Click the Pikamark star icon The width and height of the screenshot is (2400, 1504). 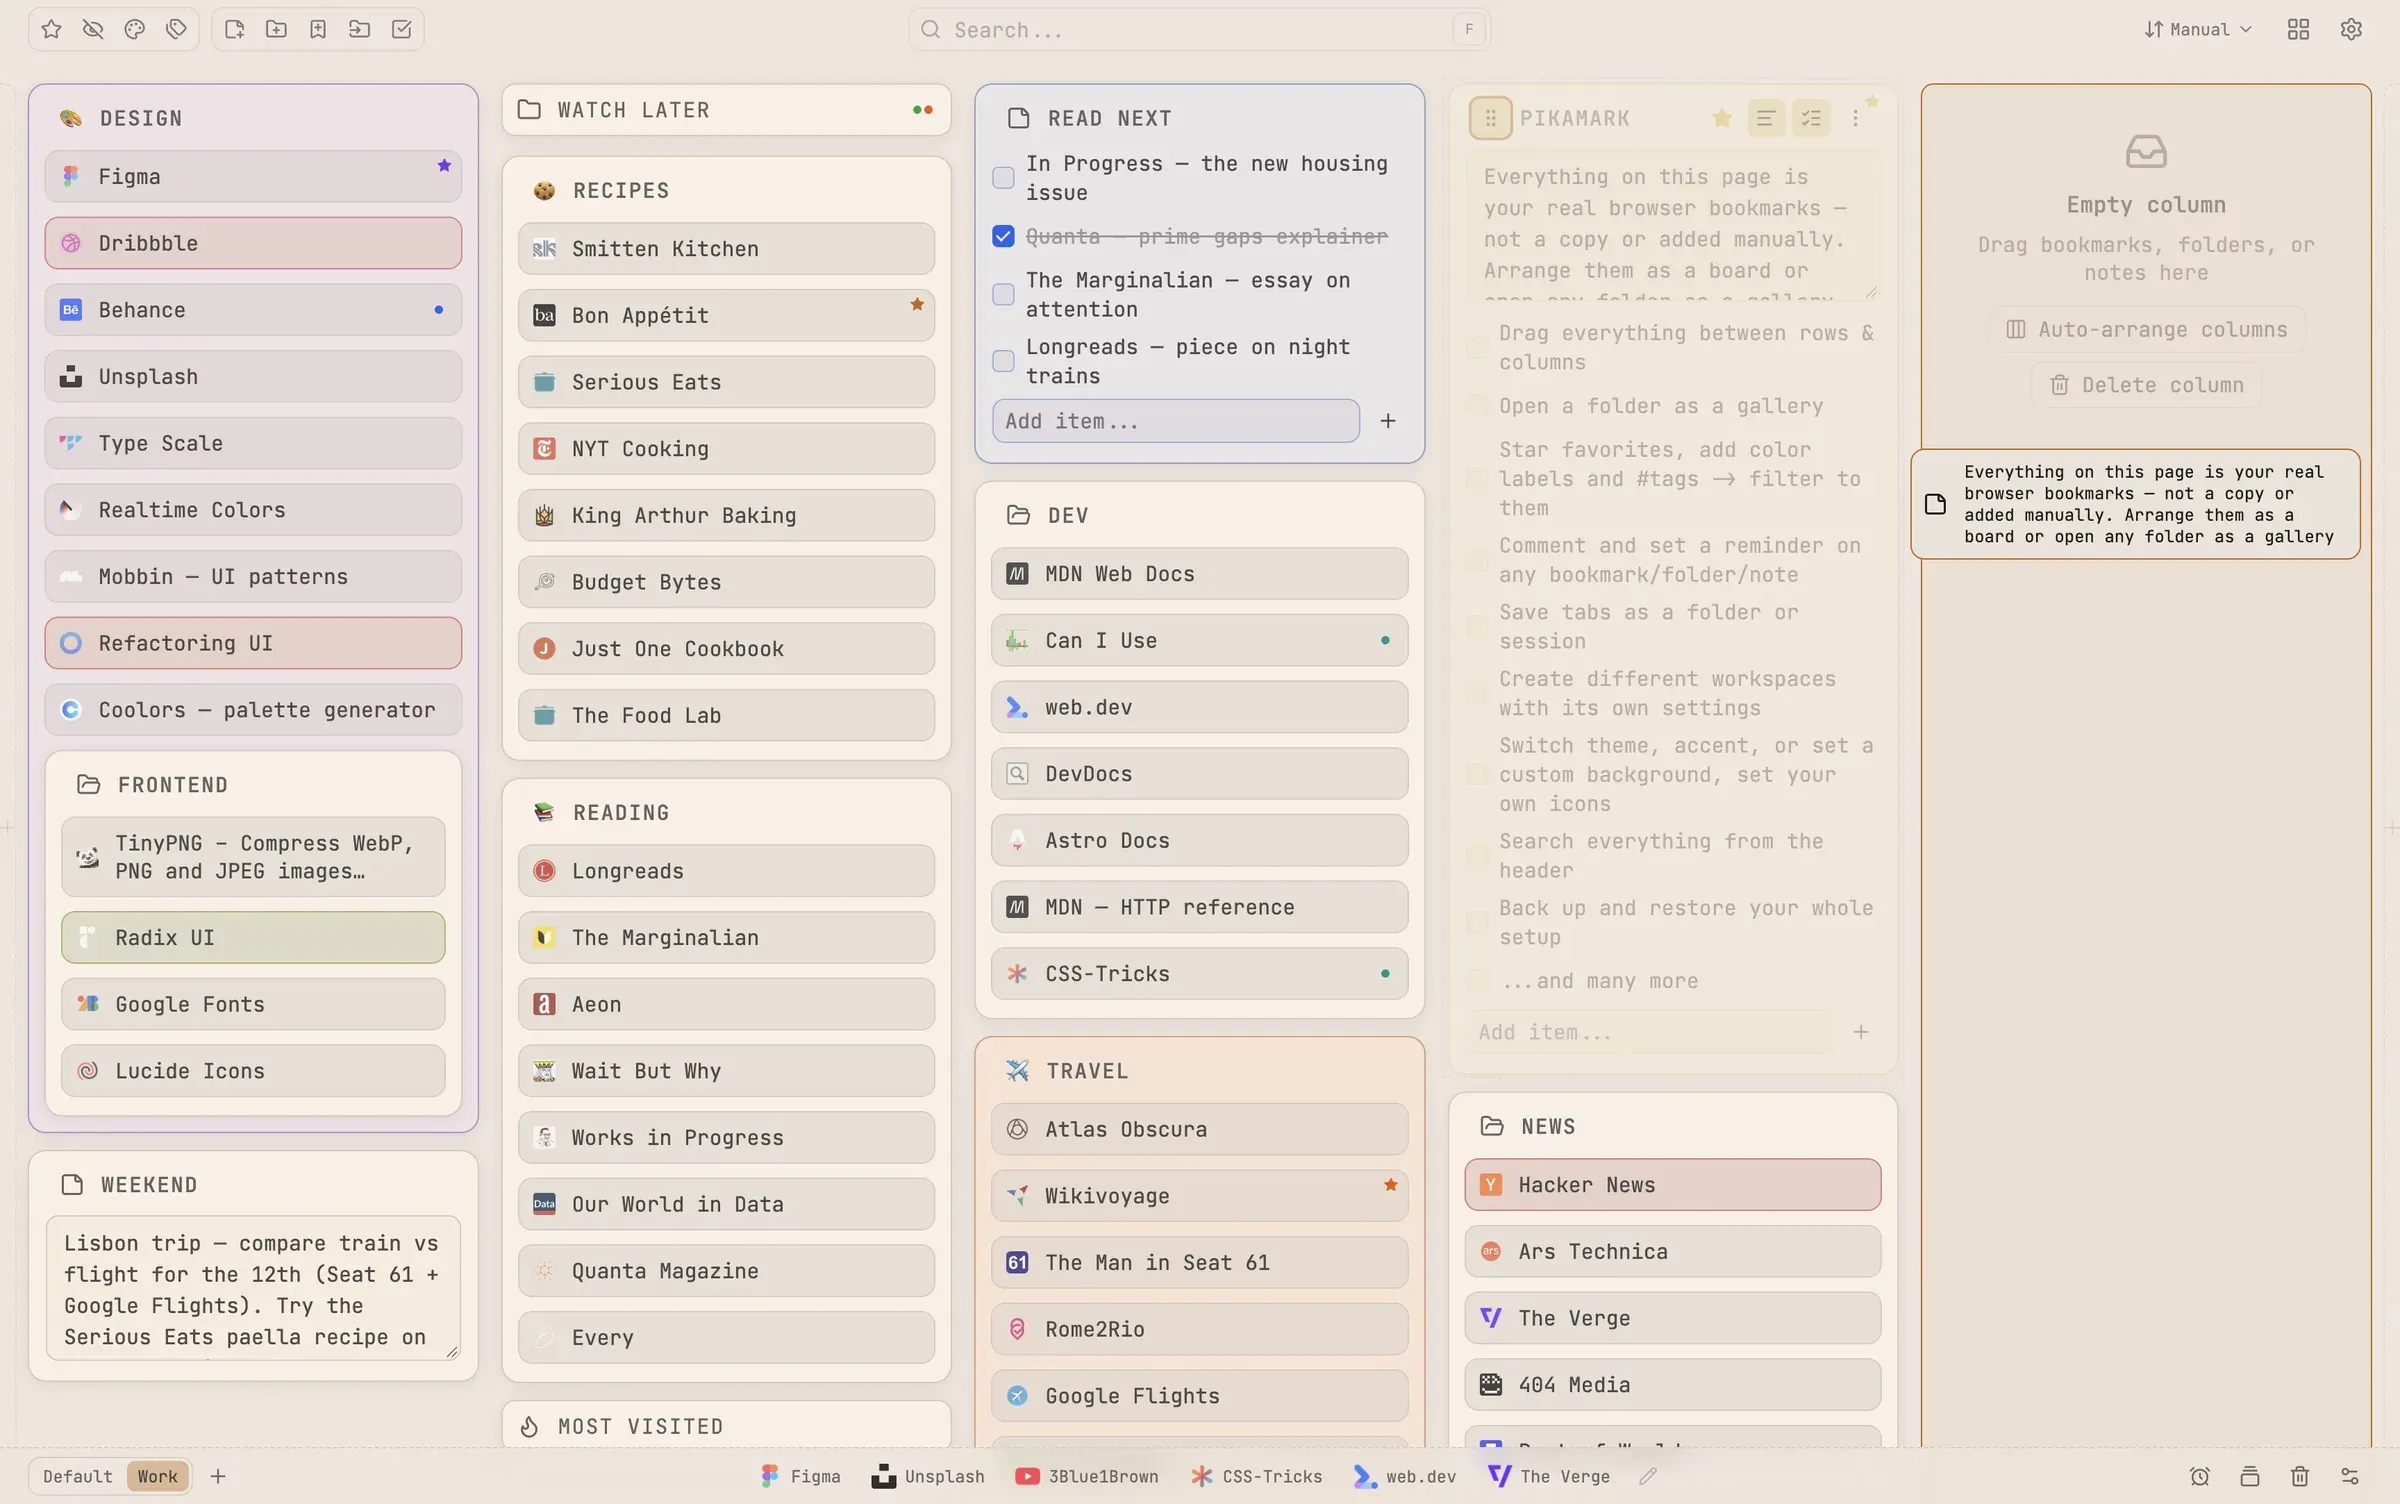(x=1722, y=118)
